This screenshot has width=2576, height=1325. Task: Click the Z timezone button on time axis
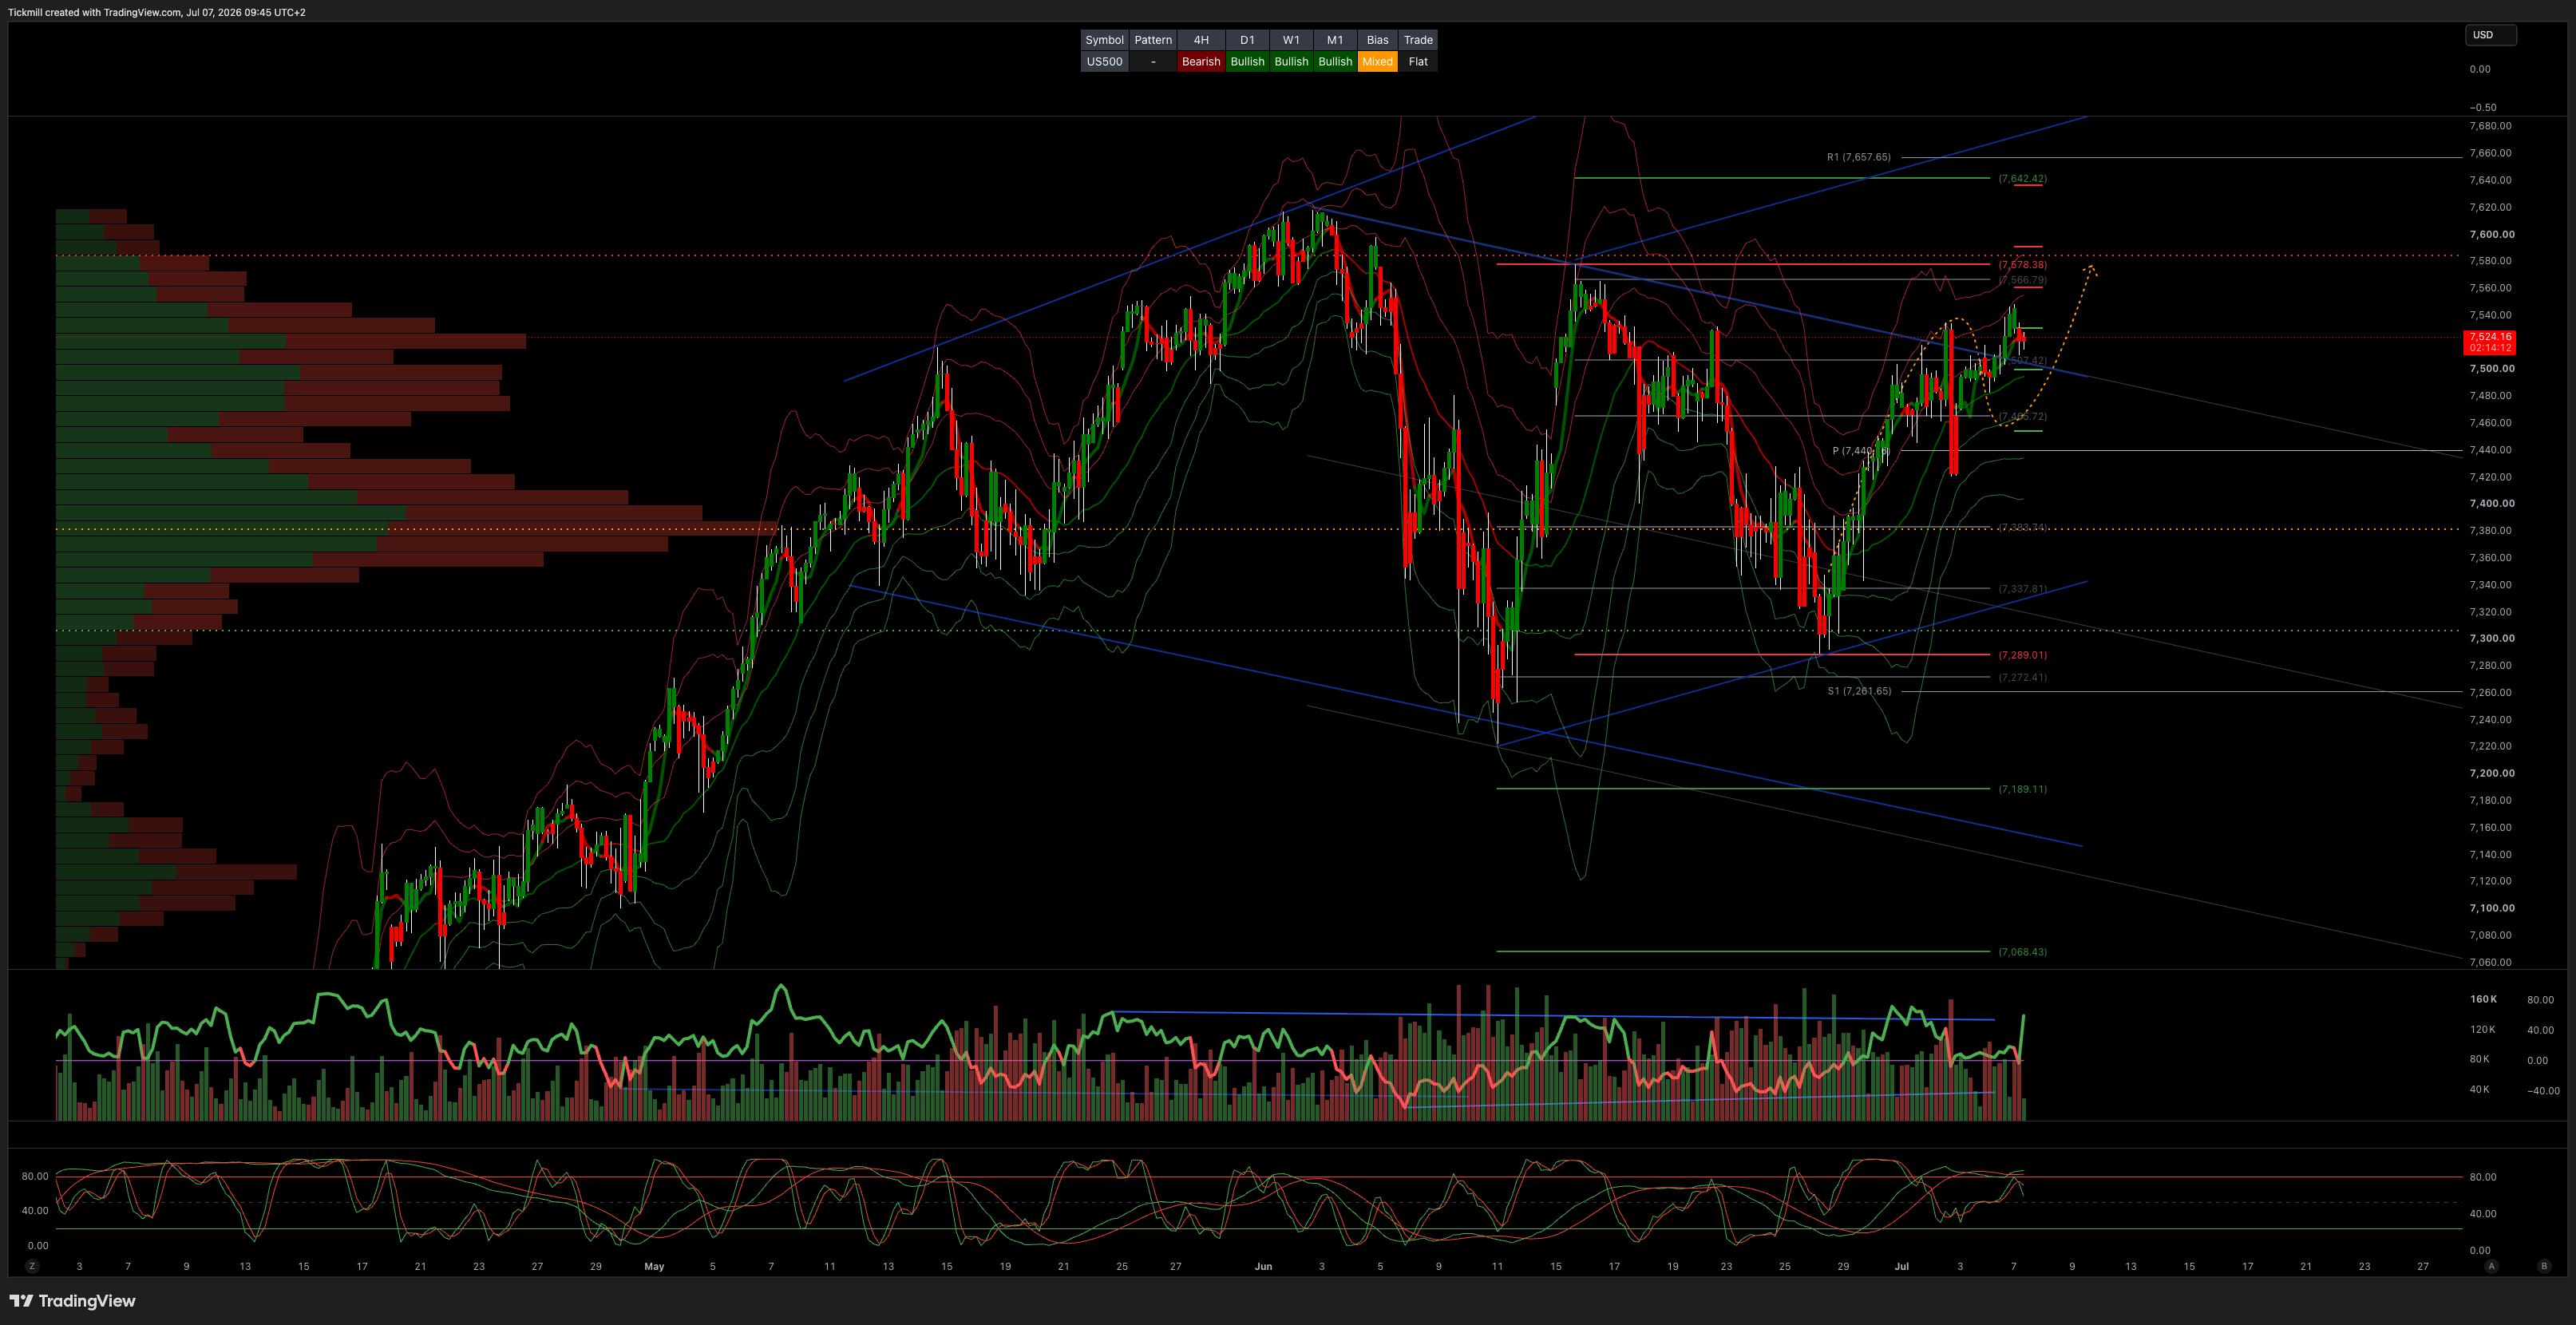click(32, 1266)
